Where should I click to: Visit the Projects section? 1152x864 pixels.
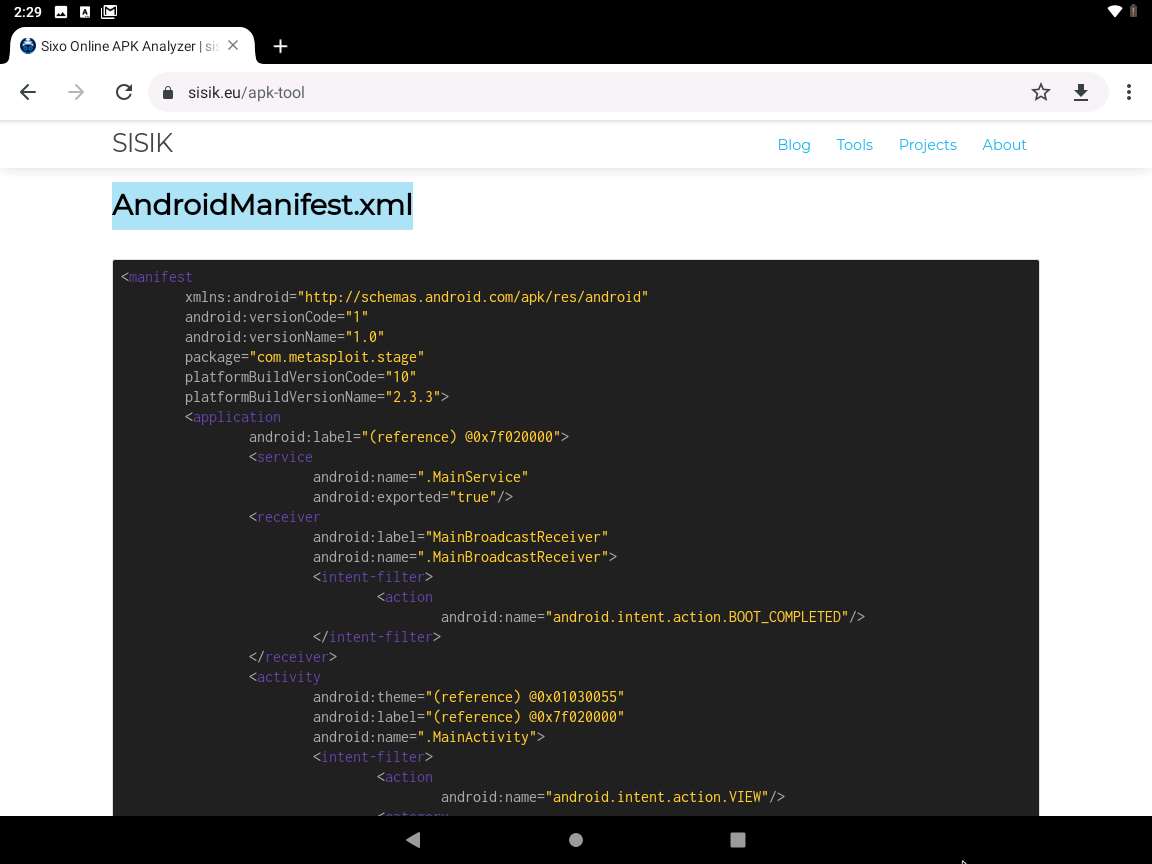pyautogui.click(x=927, y=145)
